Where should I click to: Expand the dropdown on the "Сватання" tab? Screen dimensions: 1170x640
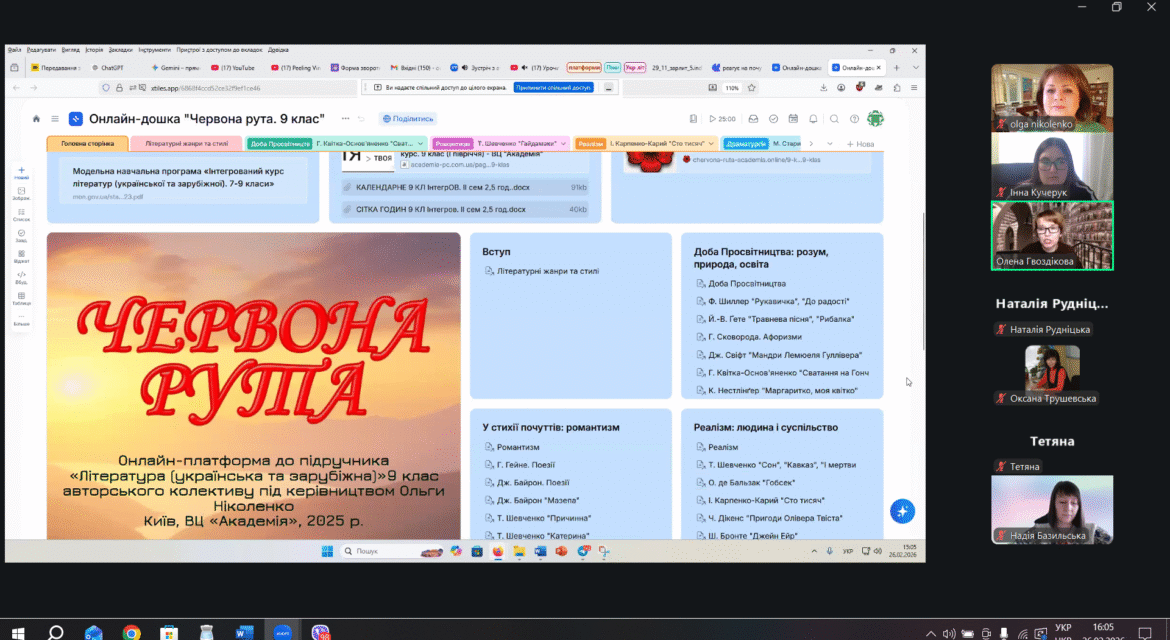(421, 143)
